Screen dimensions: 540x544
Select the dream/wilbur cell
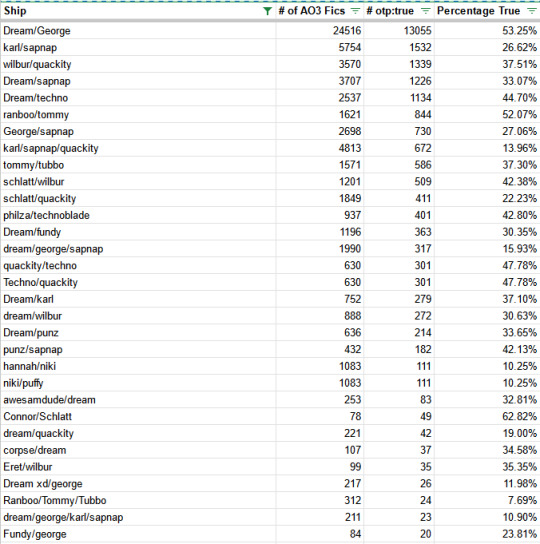point(138,316)
